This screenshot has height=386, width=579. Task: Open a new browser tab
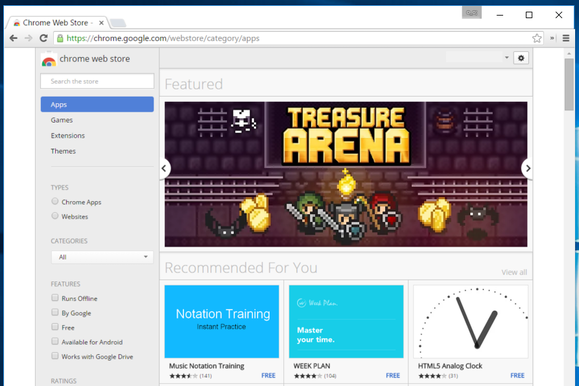click(118, 23)
